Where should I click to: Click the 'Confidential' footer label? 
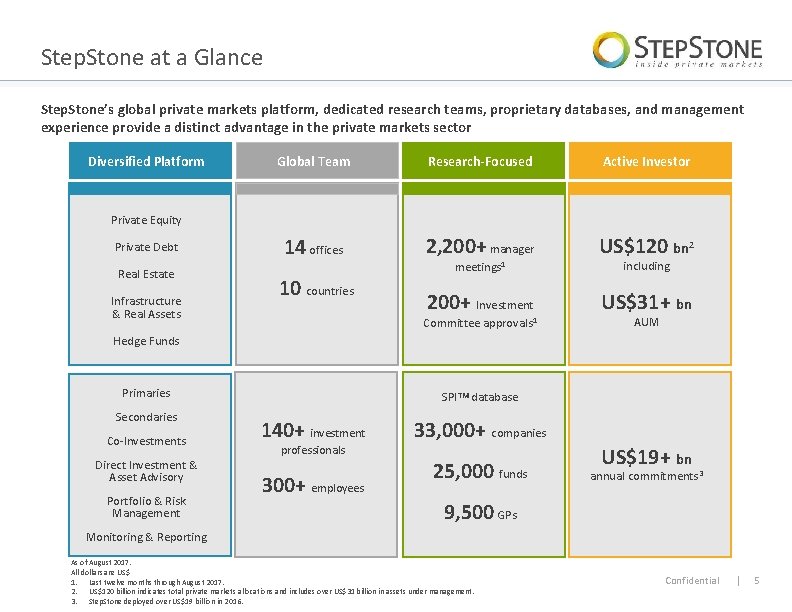pos(692,581)
